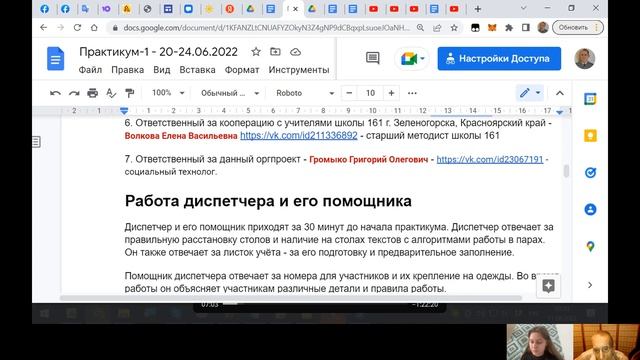Open the MetaMask fox extension
640x360 pixels.
pos(492,28)
